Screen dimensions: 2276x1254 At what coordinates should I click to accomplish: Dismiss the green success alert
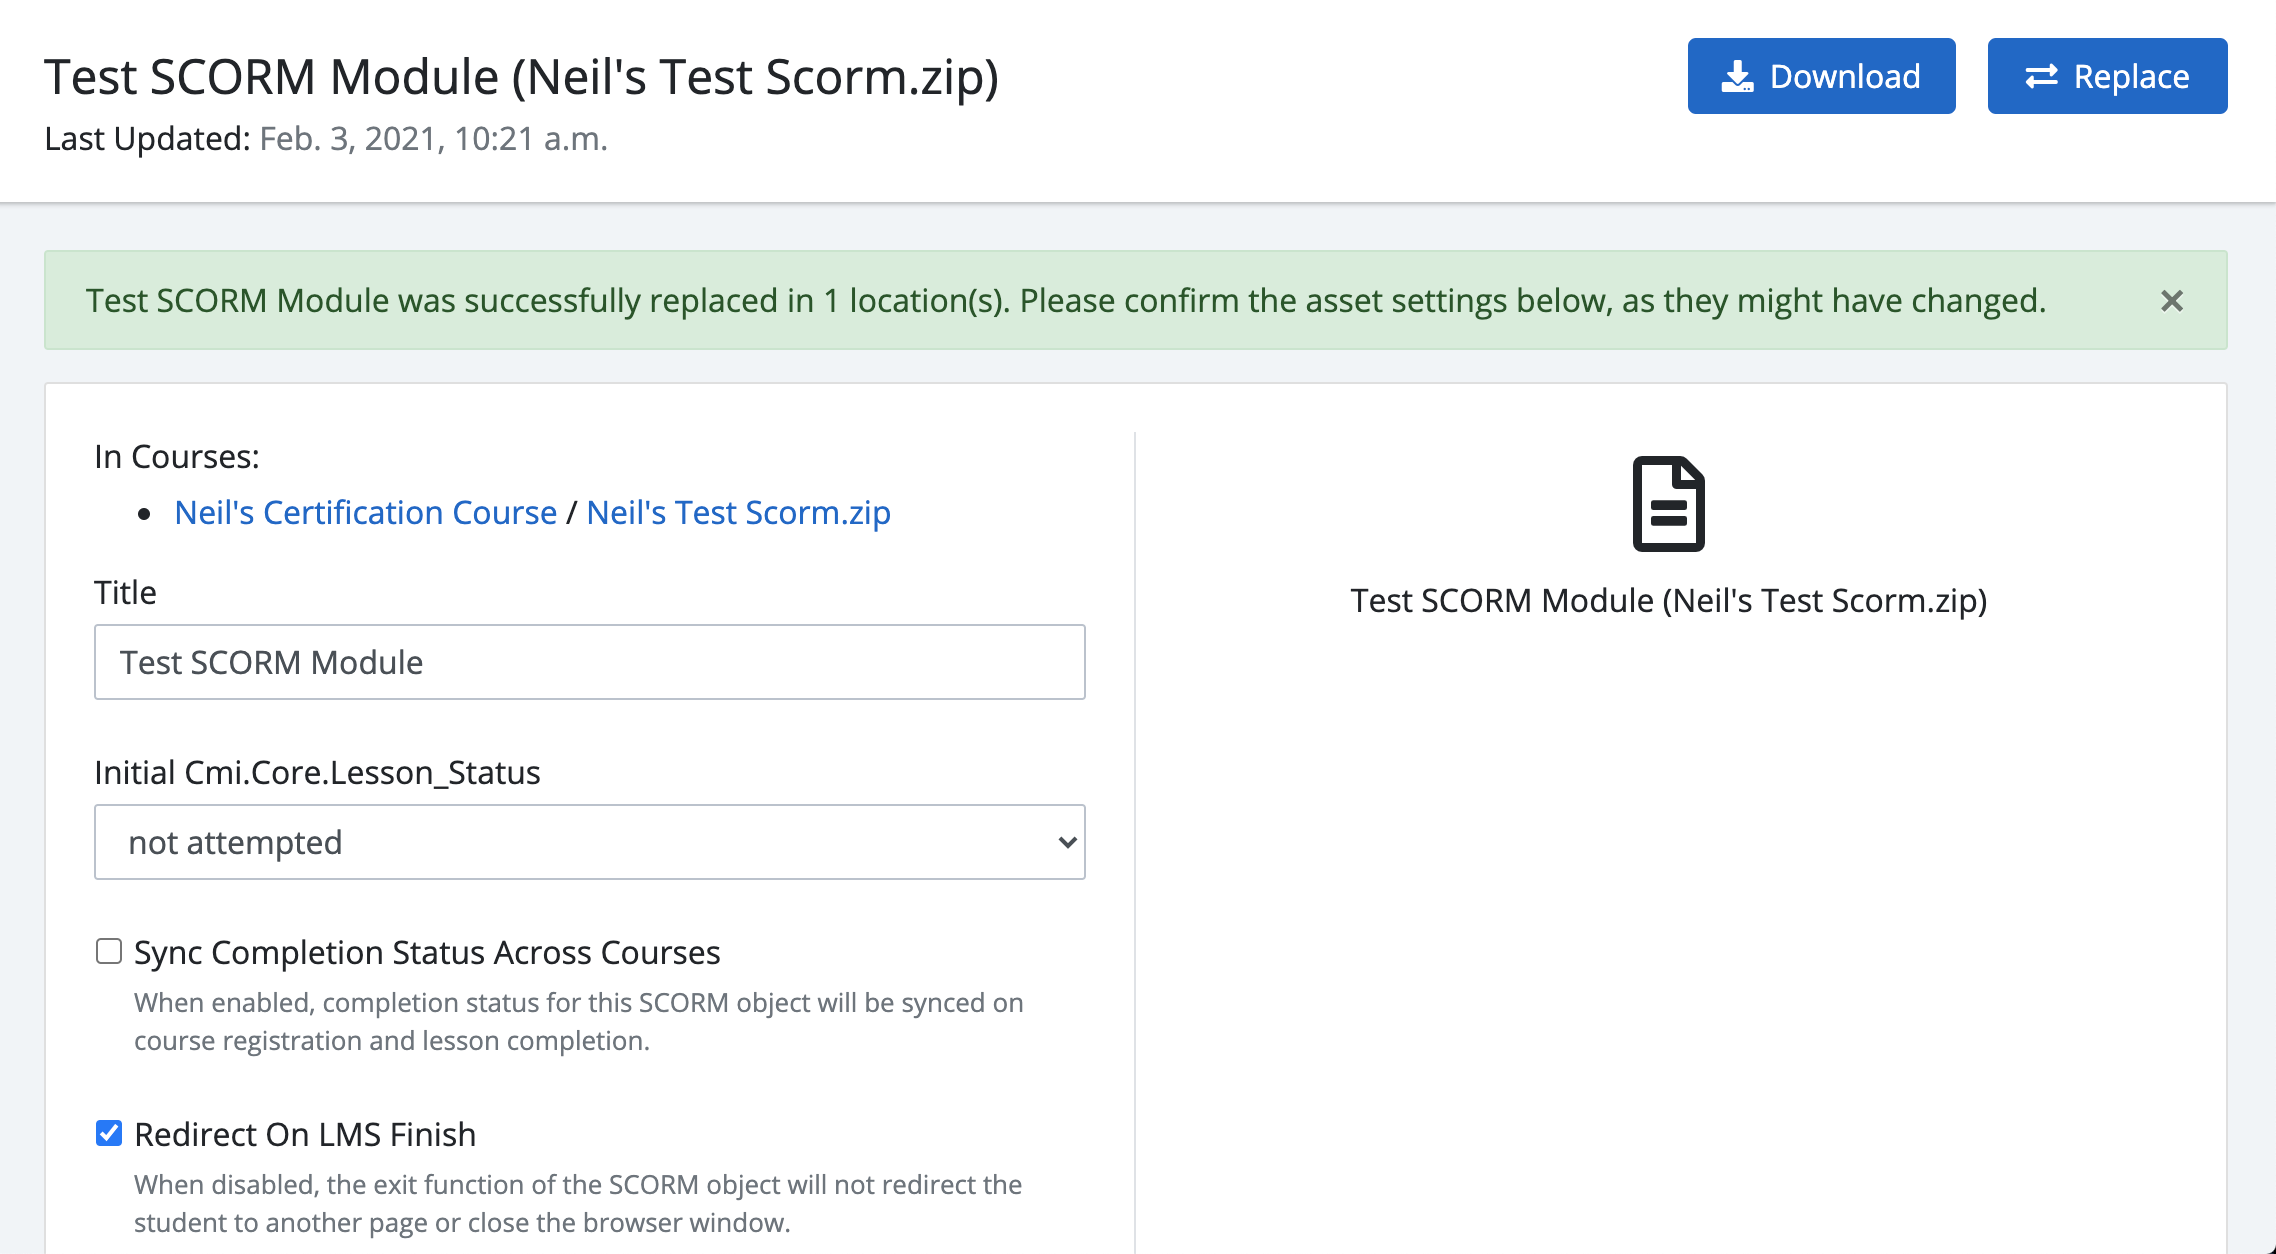pyautogui.click(x=2171, y=301)
